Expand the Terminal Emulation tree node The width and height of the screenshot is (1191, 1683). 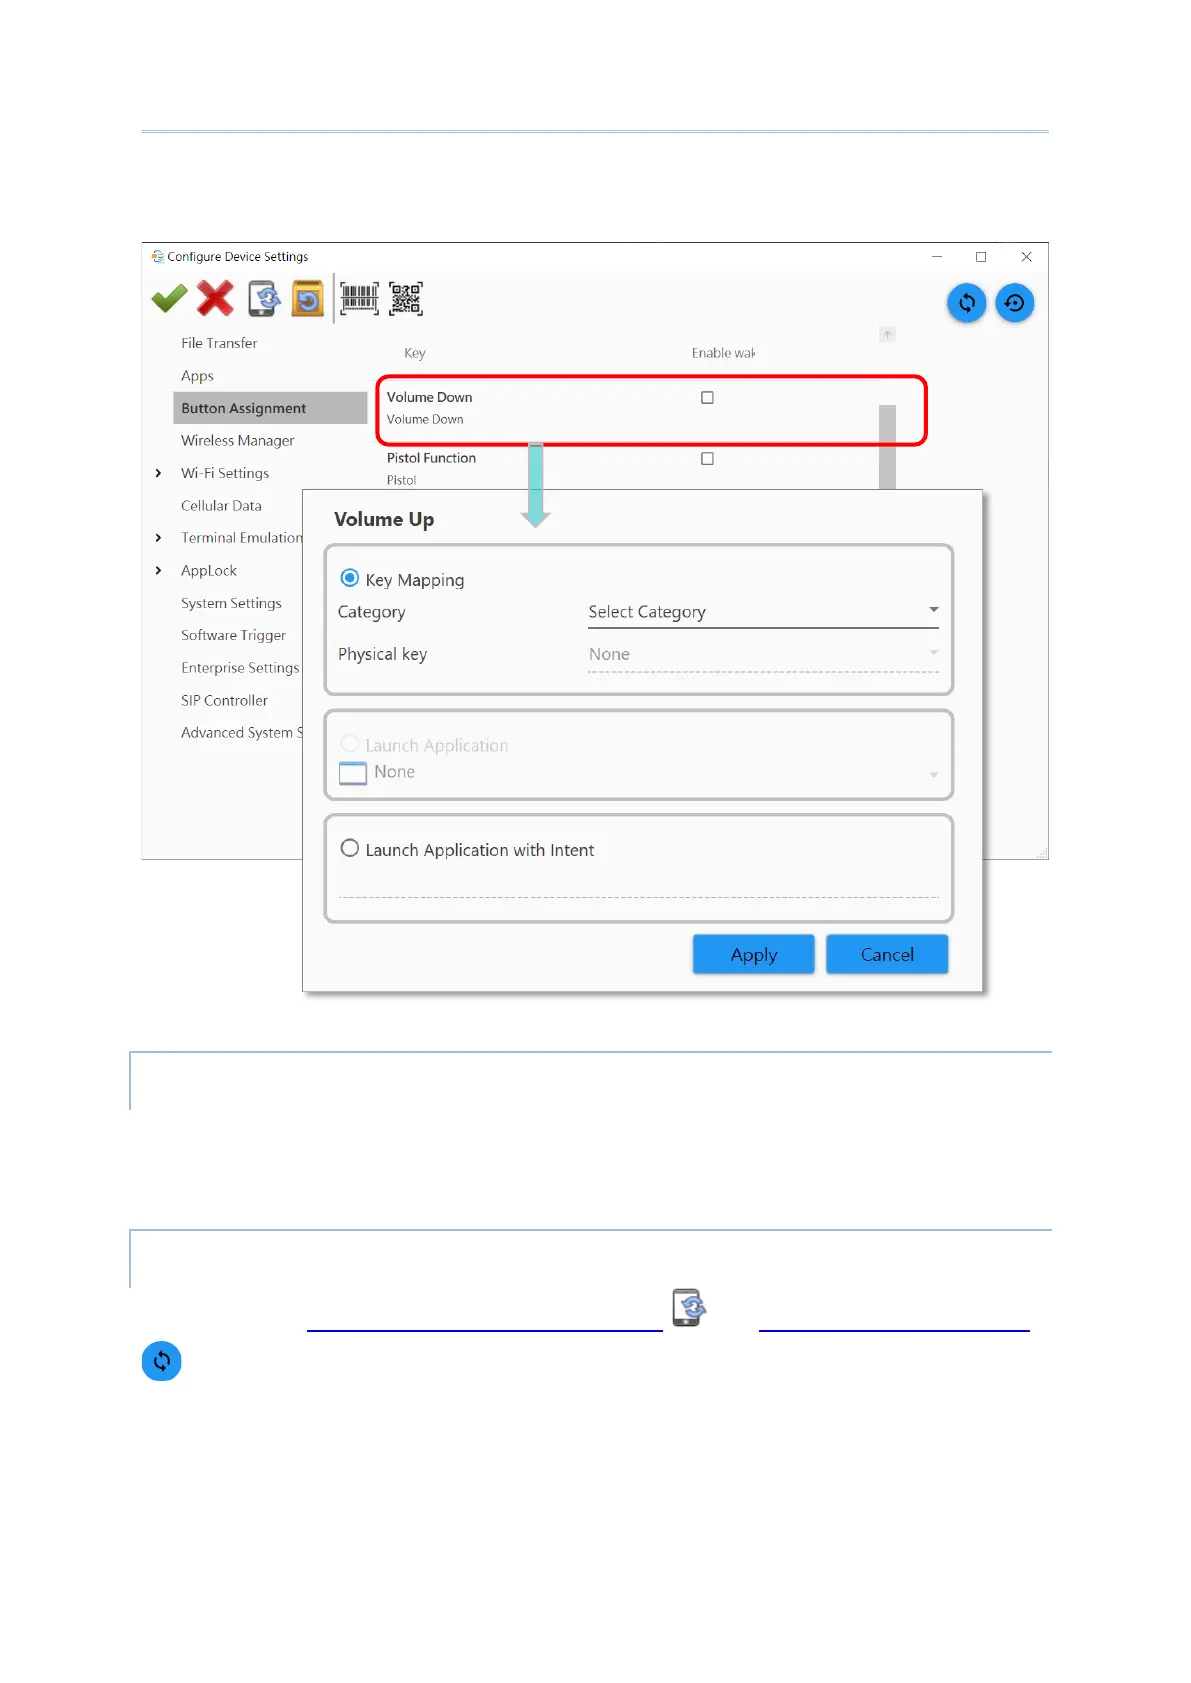tap(158, 538)
